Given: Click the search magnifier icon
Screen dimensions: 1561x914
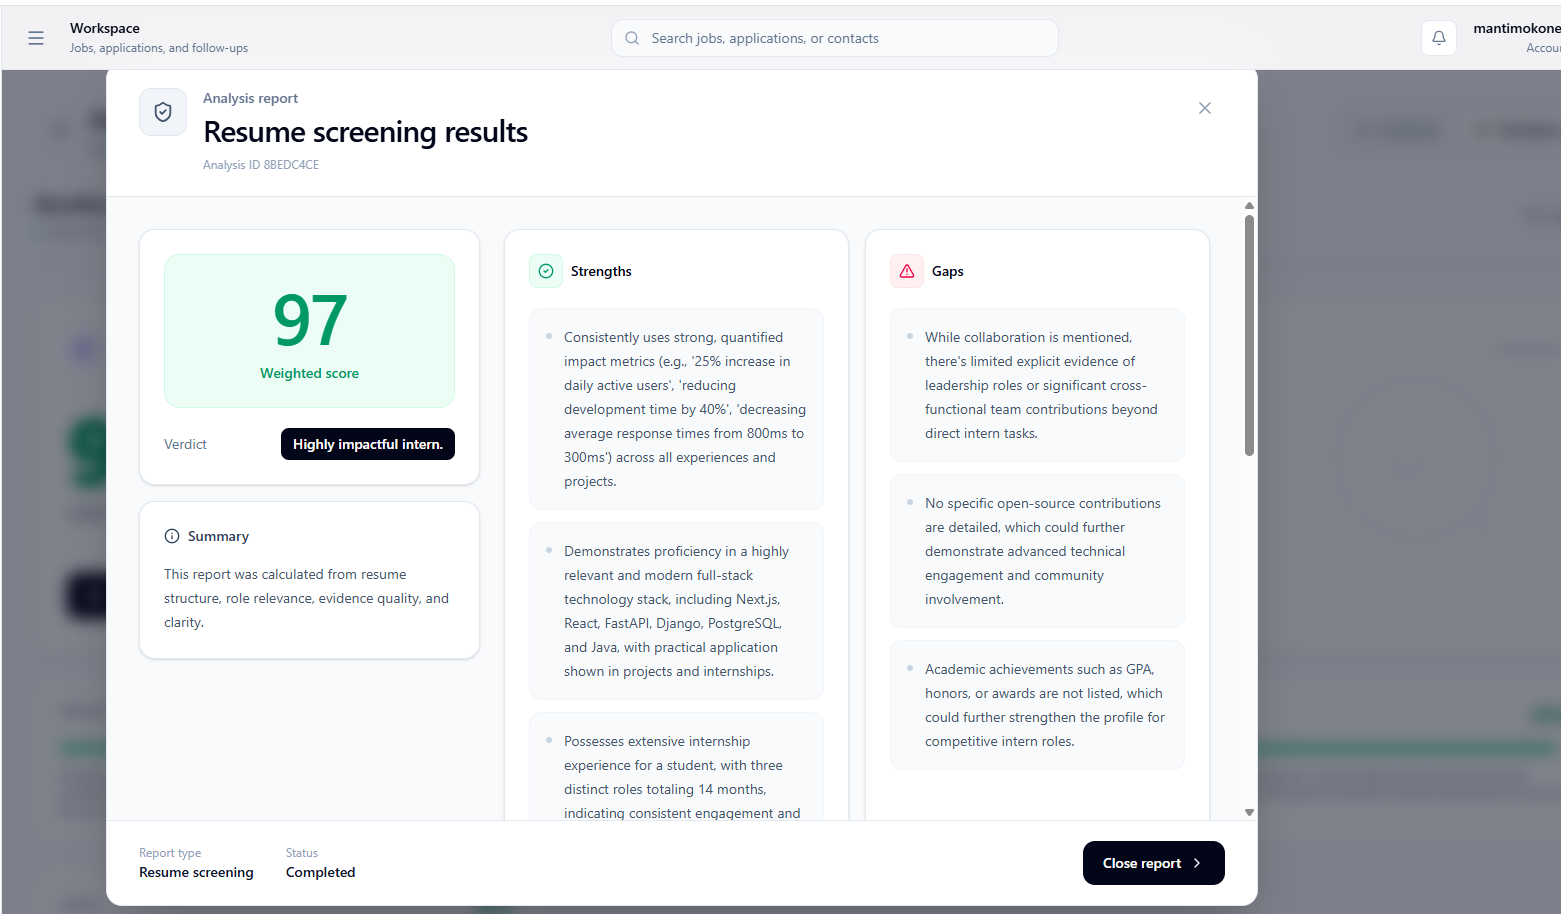Looking at the screenshot, I should [x=632, y=38].
